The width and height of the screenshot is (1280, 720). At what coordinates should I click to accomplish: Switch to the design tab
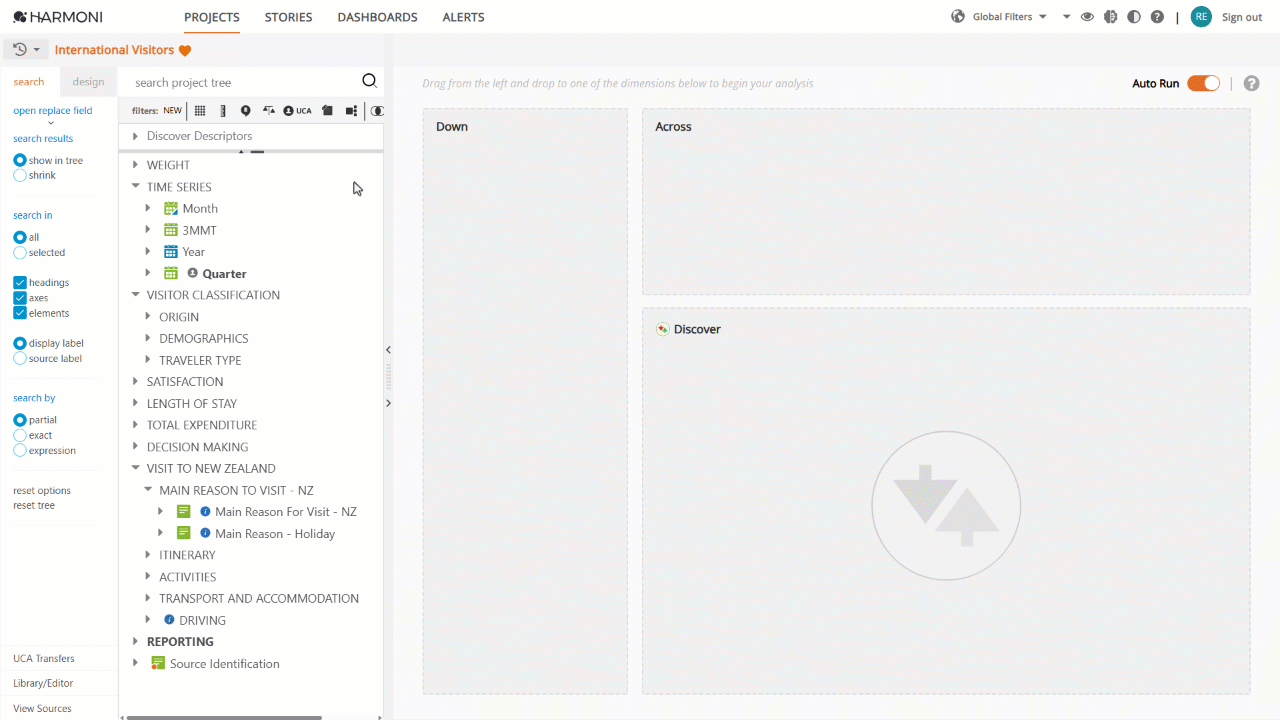coord(88,82)
